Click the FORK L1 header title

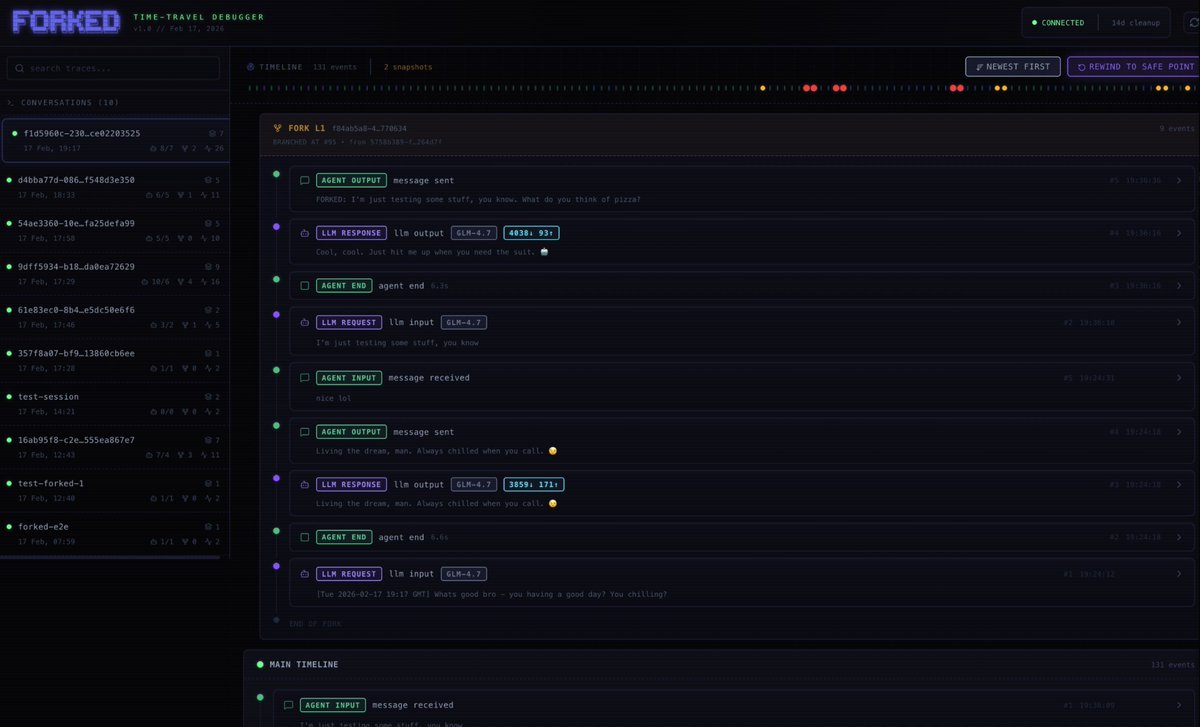[x=306, y=128]
